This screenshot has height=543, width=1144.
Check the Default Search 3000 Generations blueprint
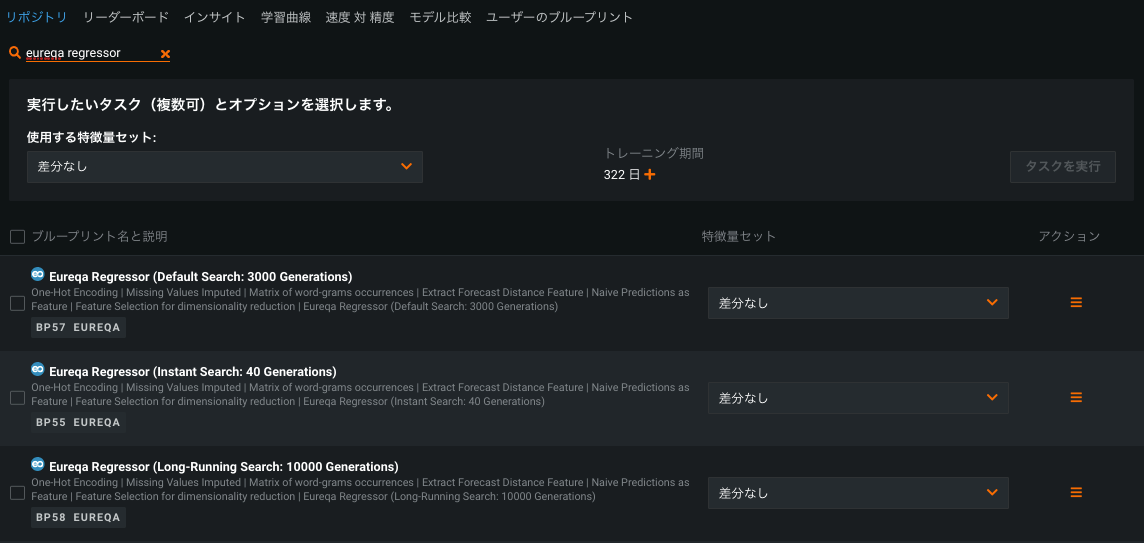point(18,303)
